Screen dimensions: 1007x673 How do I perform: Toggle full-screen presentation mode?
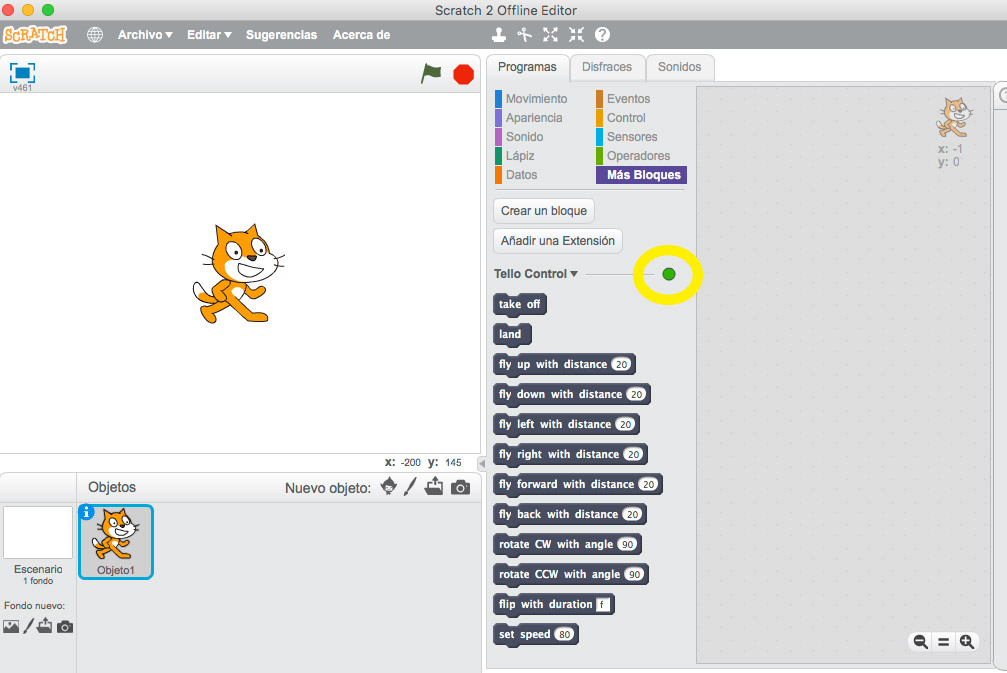(x=22, y=72)
